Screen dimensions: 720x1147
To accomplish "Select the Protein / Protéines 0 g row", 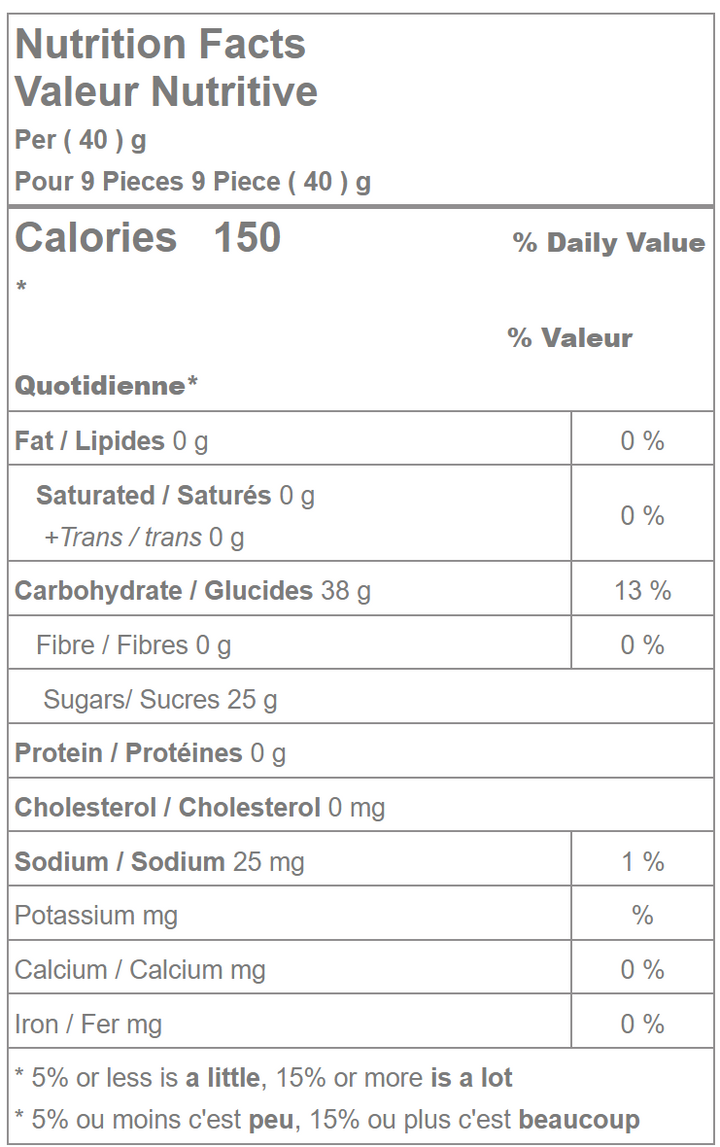I will click(x=150, y=753).
